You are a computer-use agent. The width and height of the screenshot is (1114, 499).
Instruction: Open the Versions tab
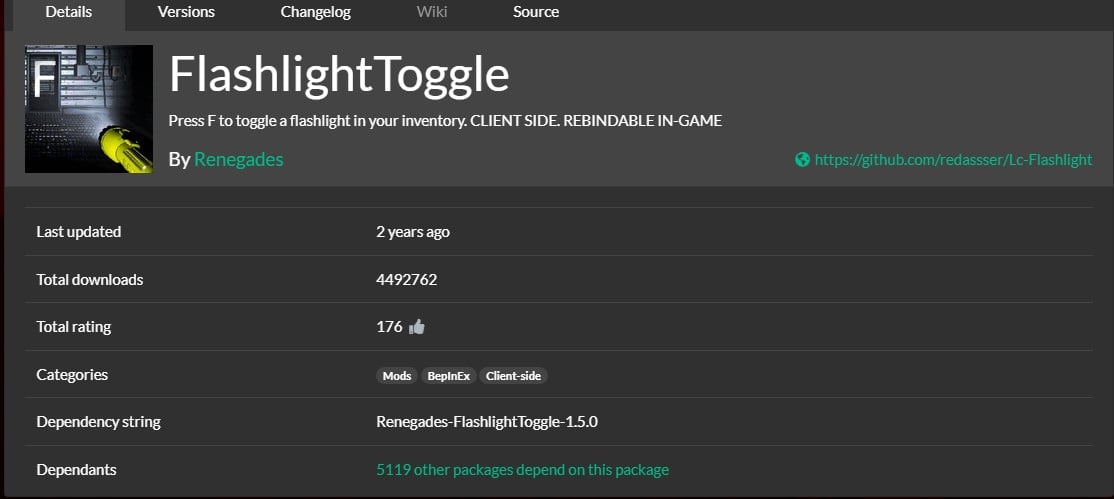pos(187,12)
